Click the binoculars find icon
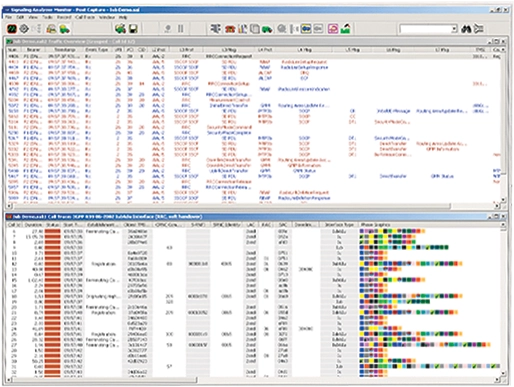 tap(466, 29)
